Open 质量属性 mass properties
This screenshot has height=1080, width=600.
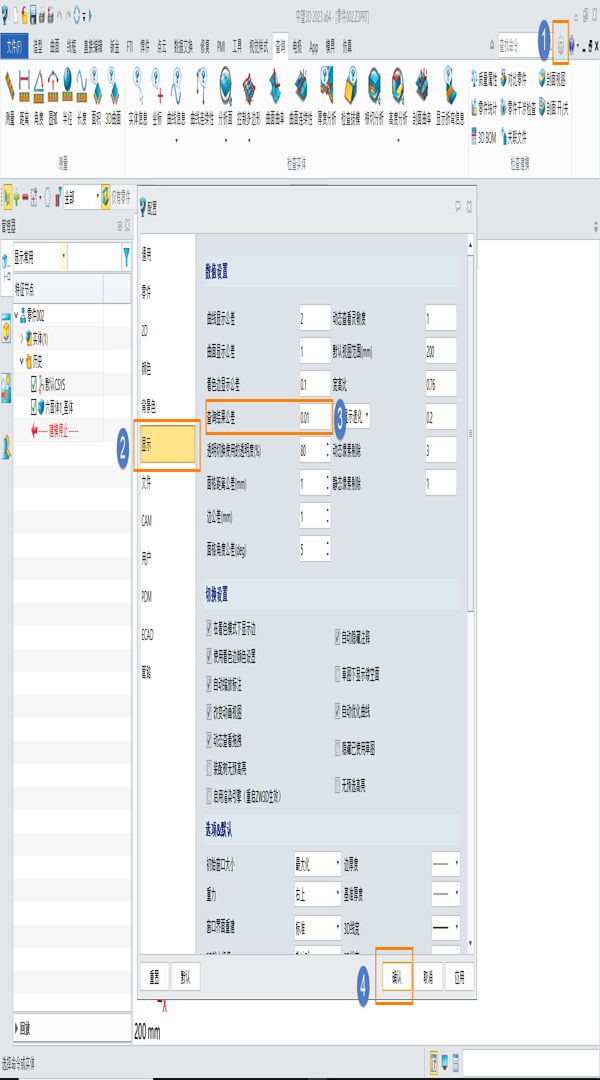tap(484, 80)
